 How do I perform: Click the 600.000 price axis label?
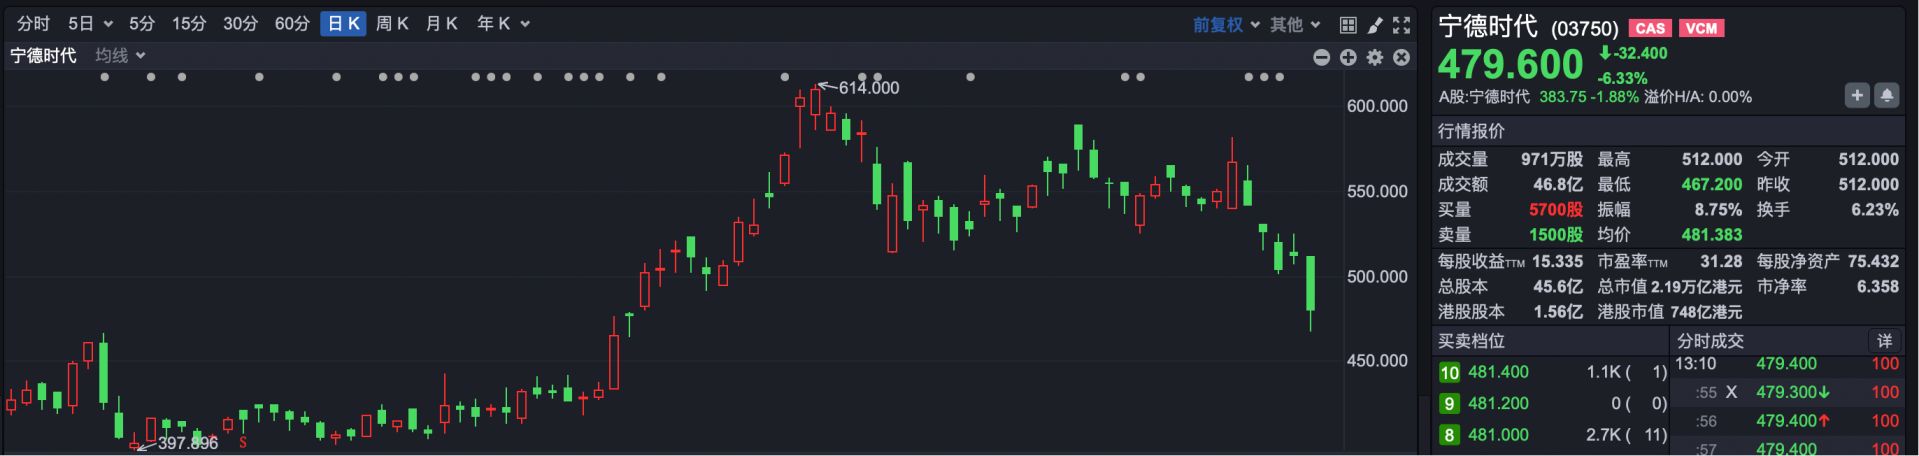1377,106
